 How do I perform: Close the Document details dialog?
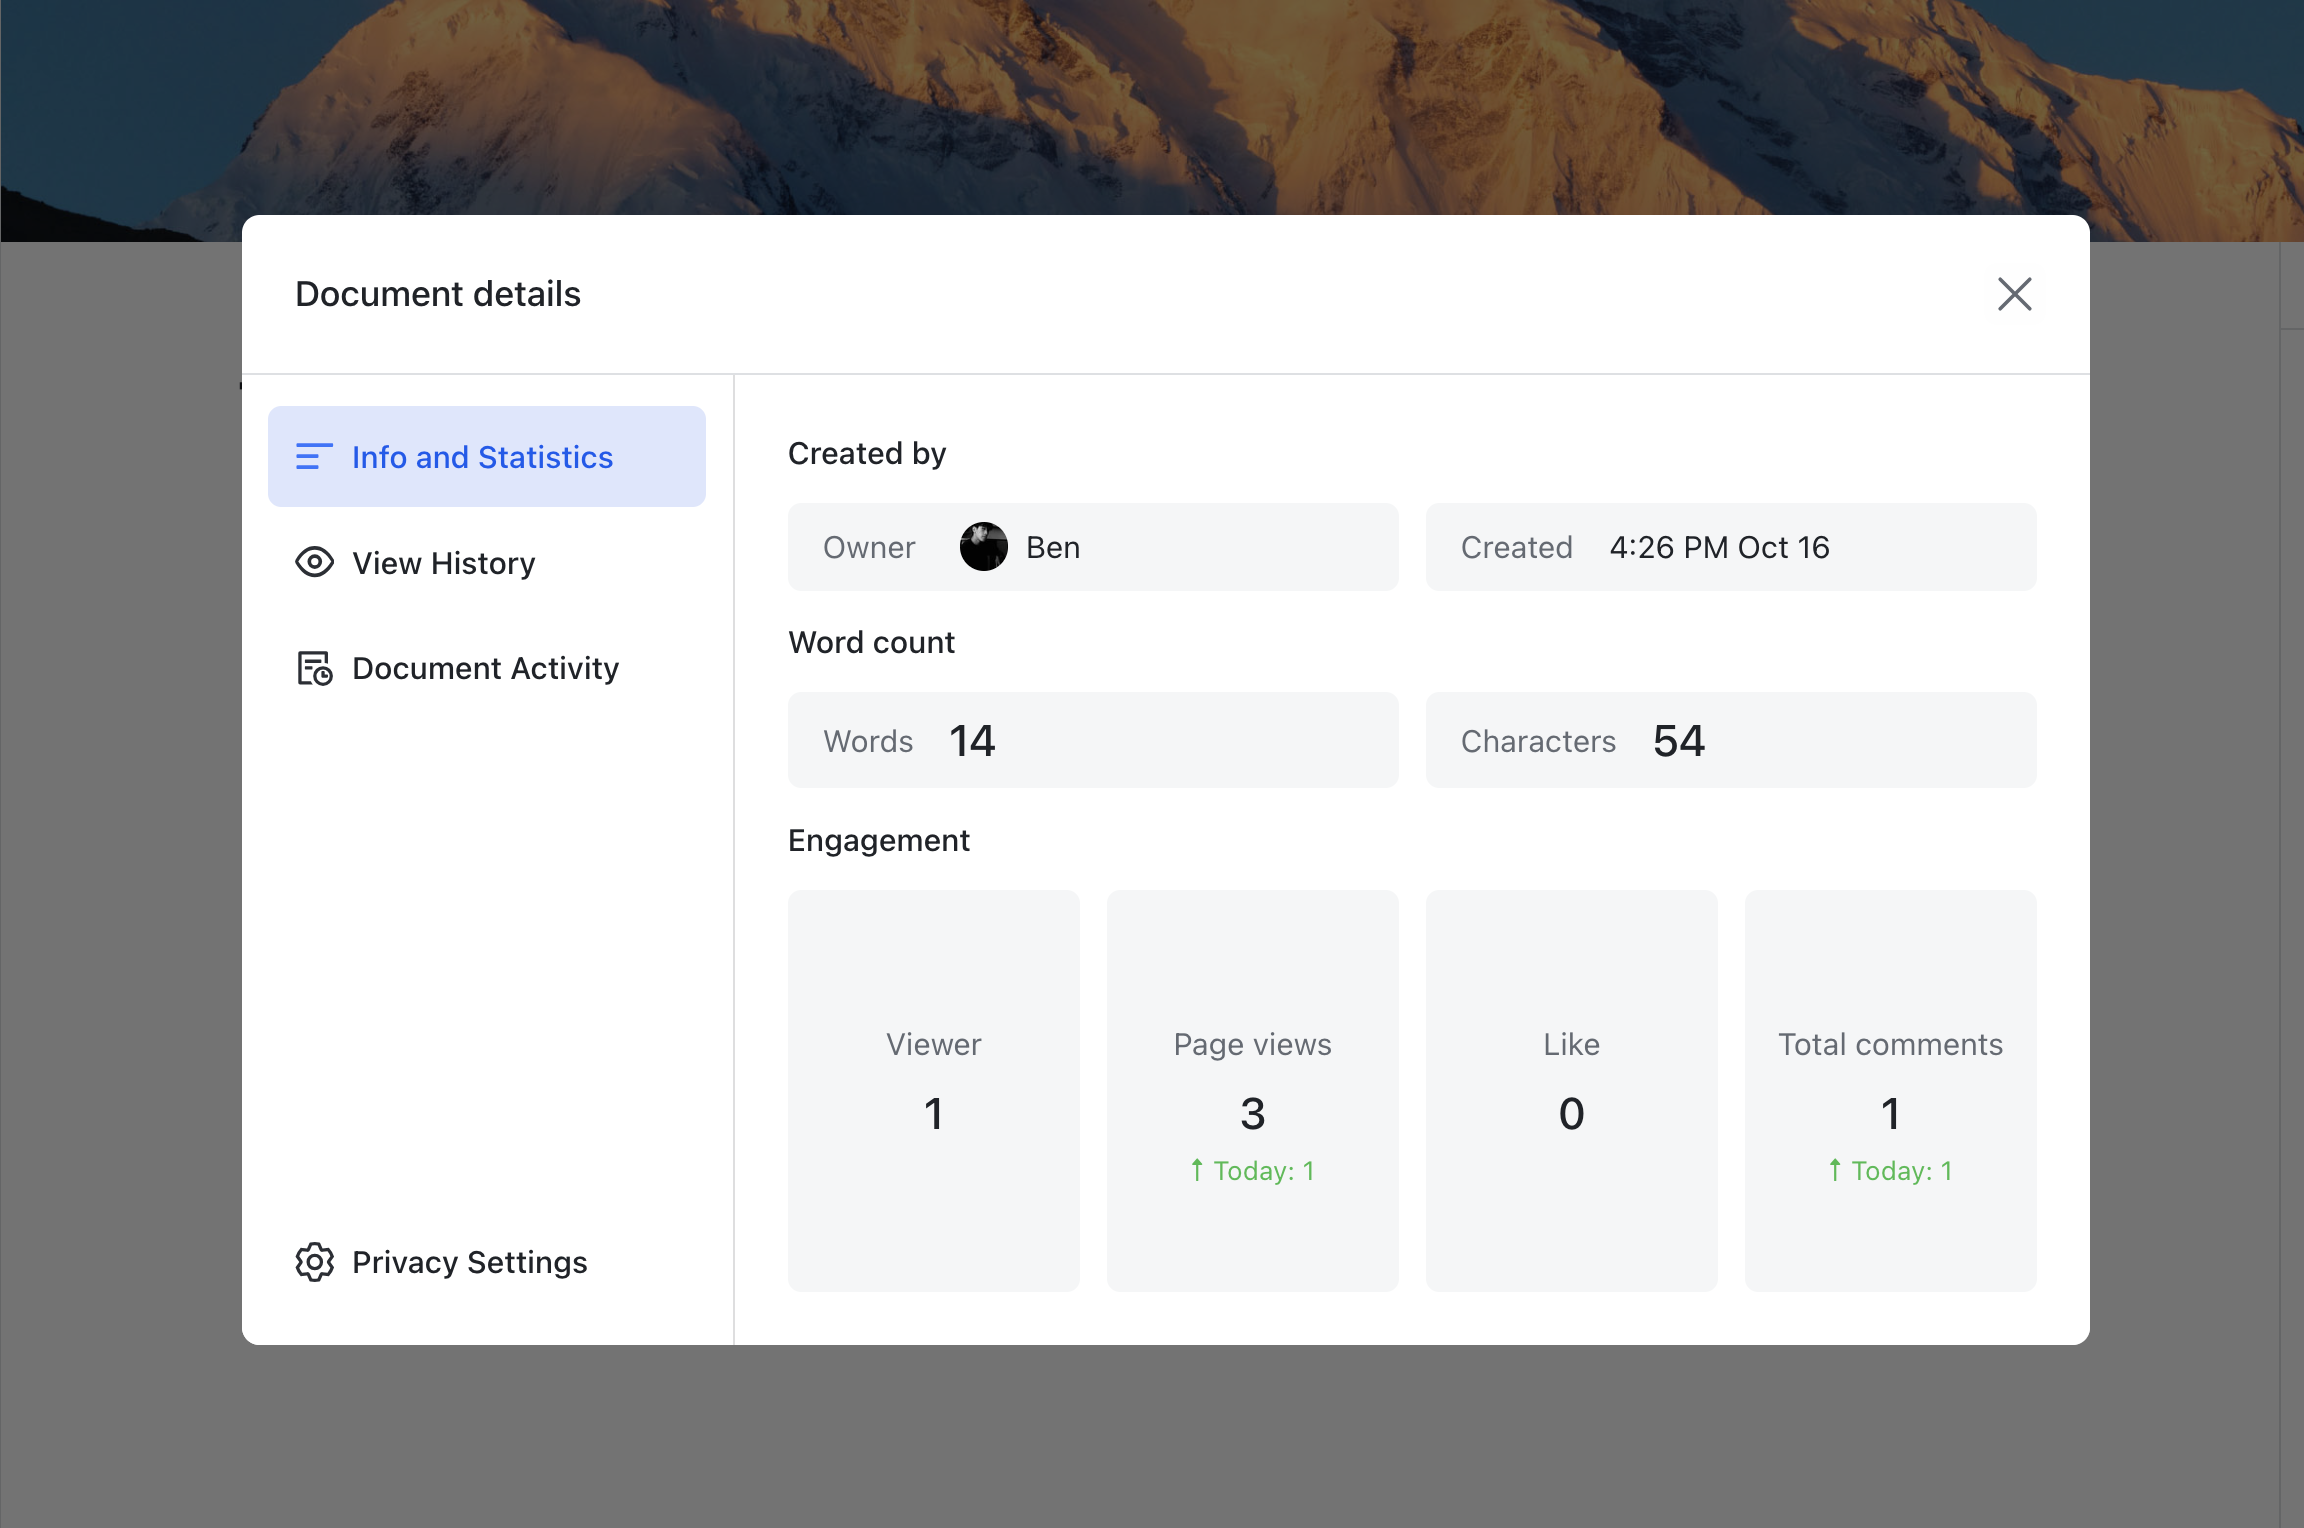coord(2014,294)
